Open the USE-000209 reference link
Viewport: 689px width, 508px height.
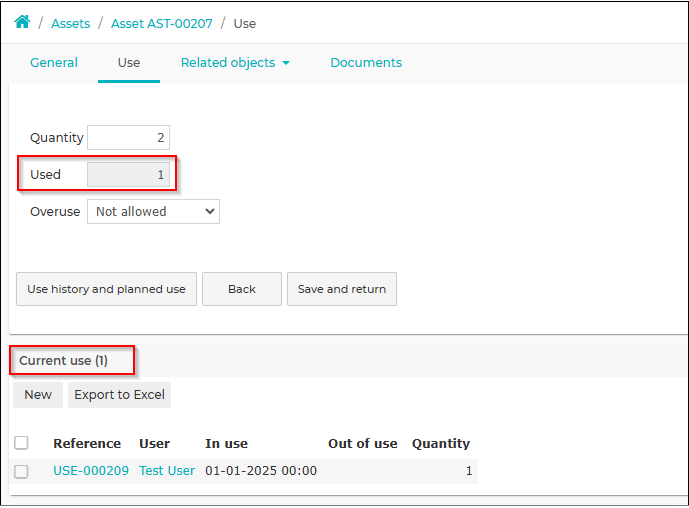(x=91, y=471)
